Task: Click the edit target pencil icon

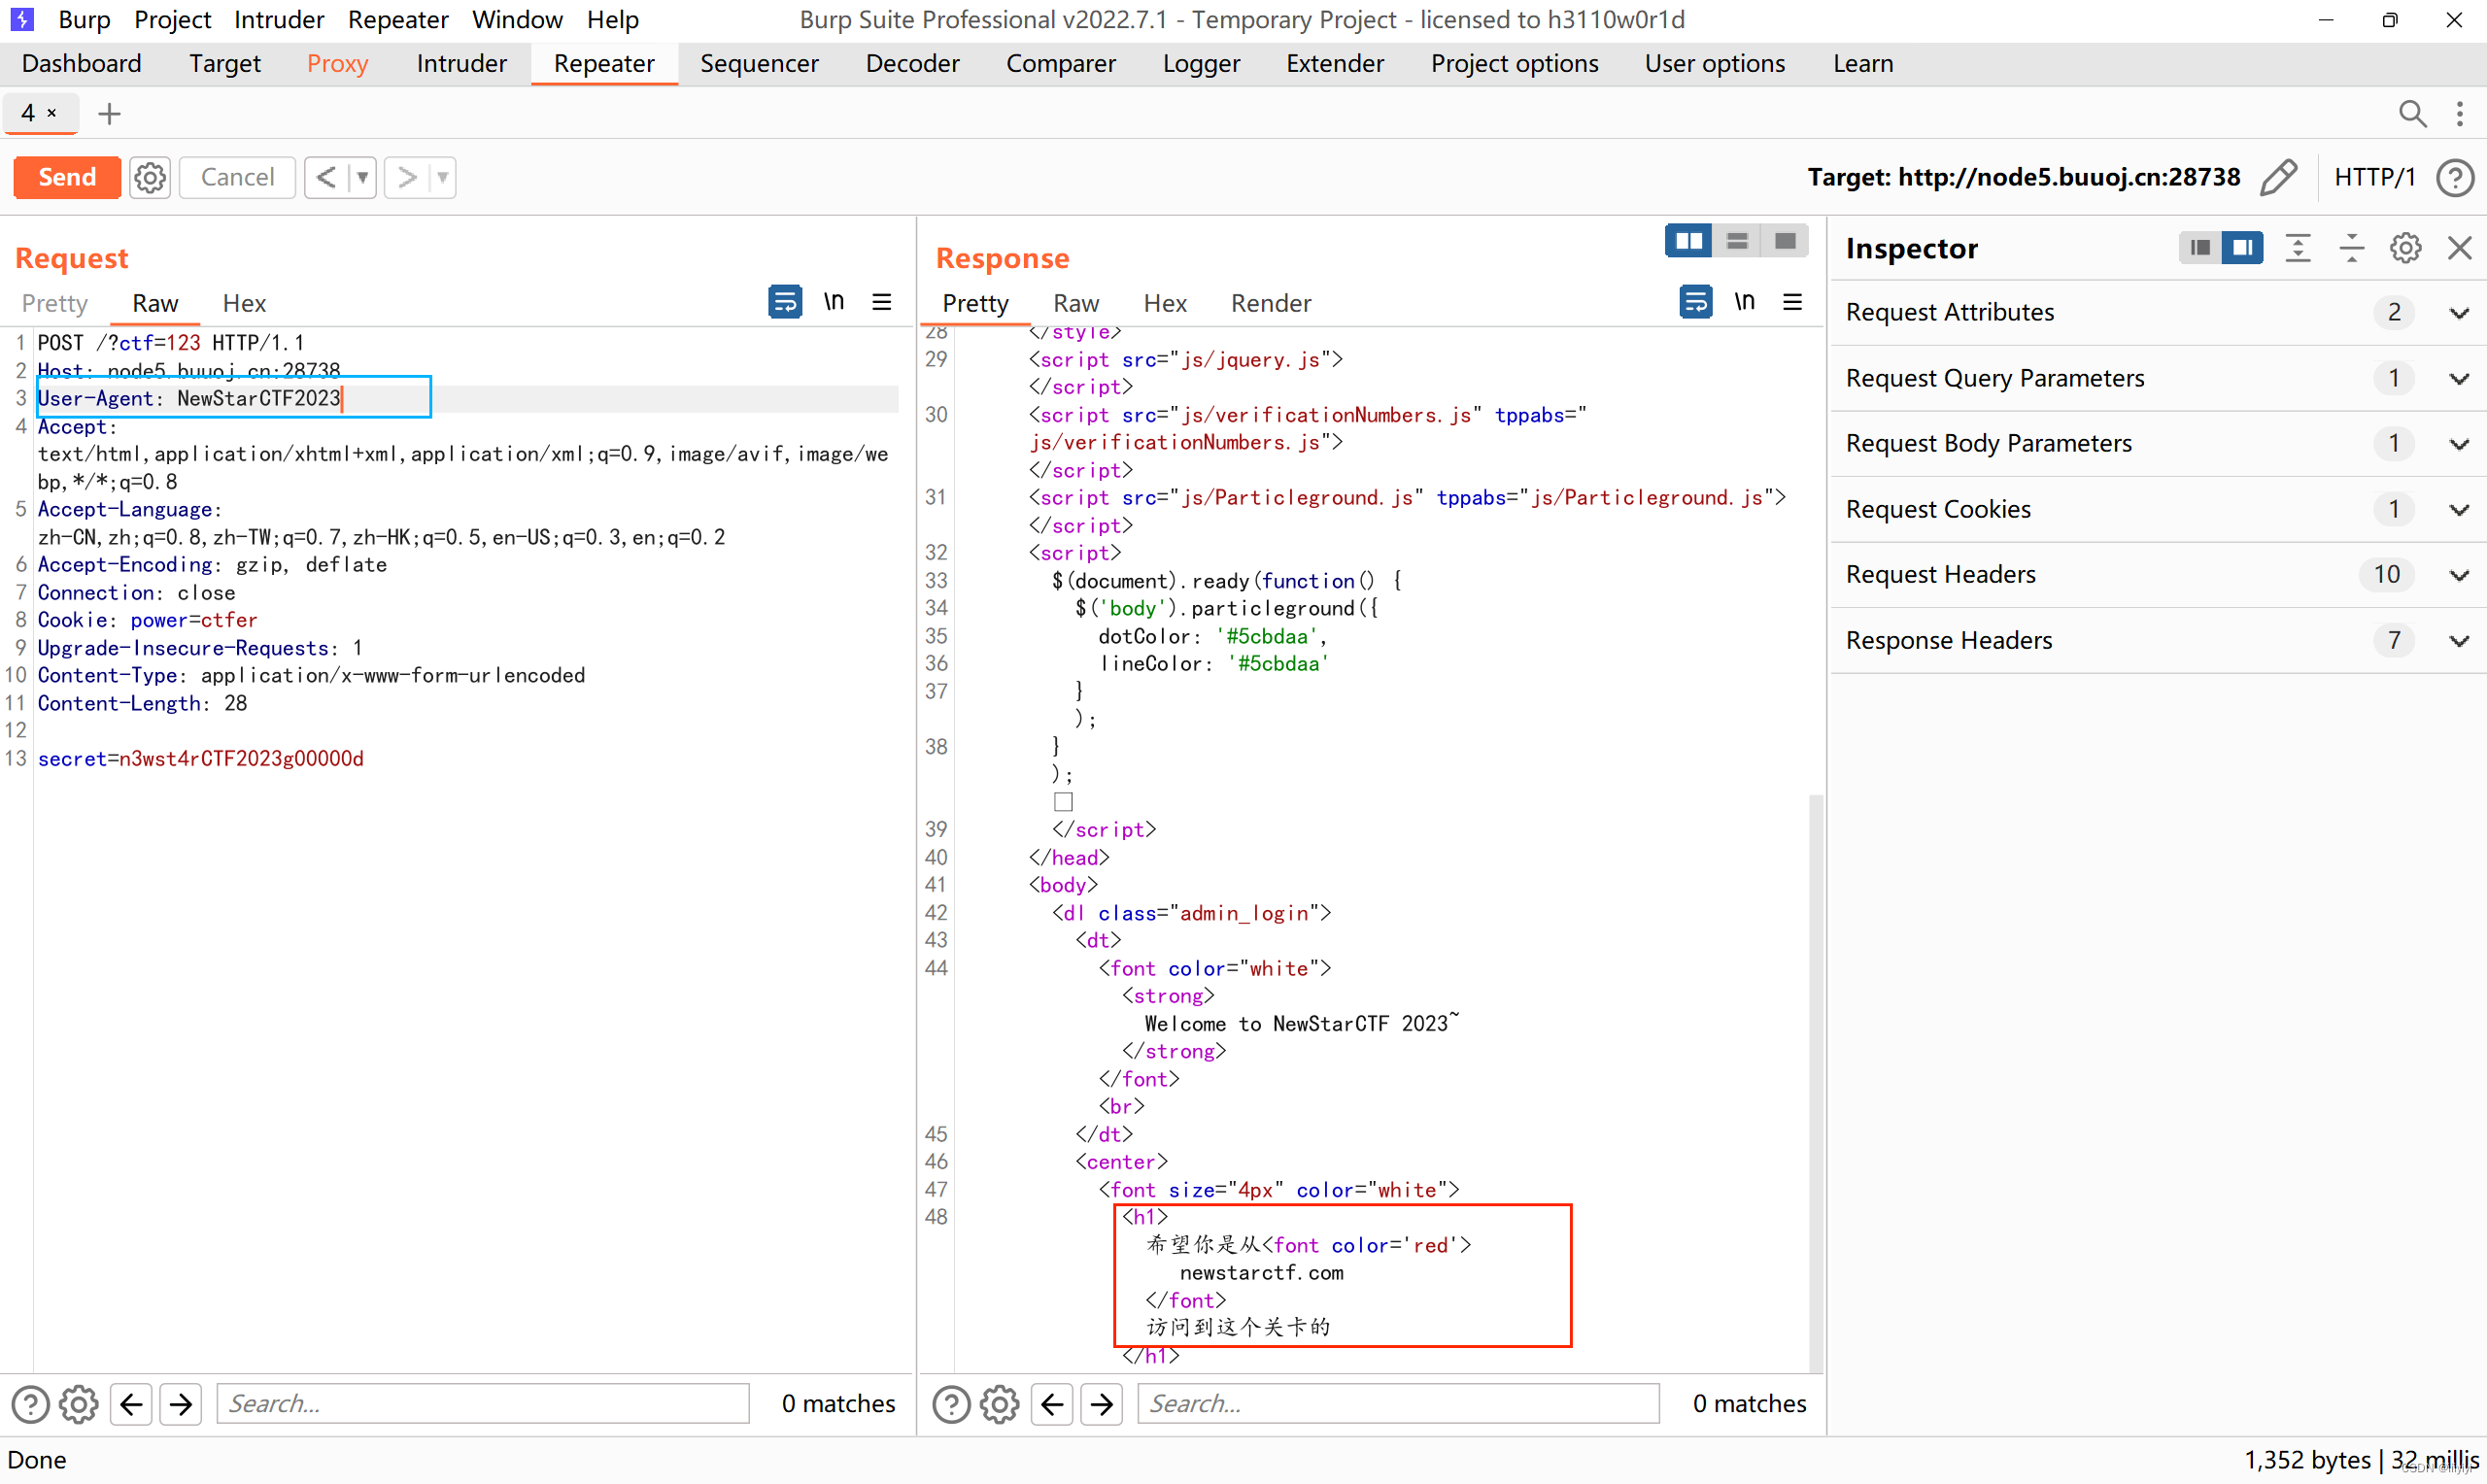Action: click(x=2278, y=177)
